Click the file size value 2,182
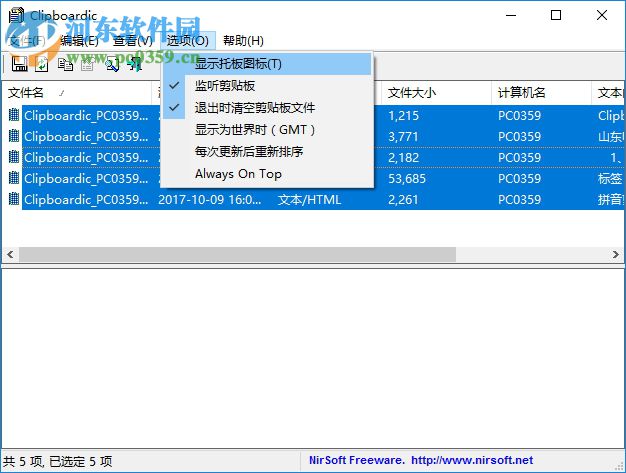The width and height of the screenshot is (626, 473). [x=404, y=158]
